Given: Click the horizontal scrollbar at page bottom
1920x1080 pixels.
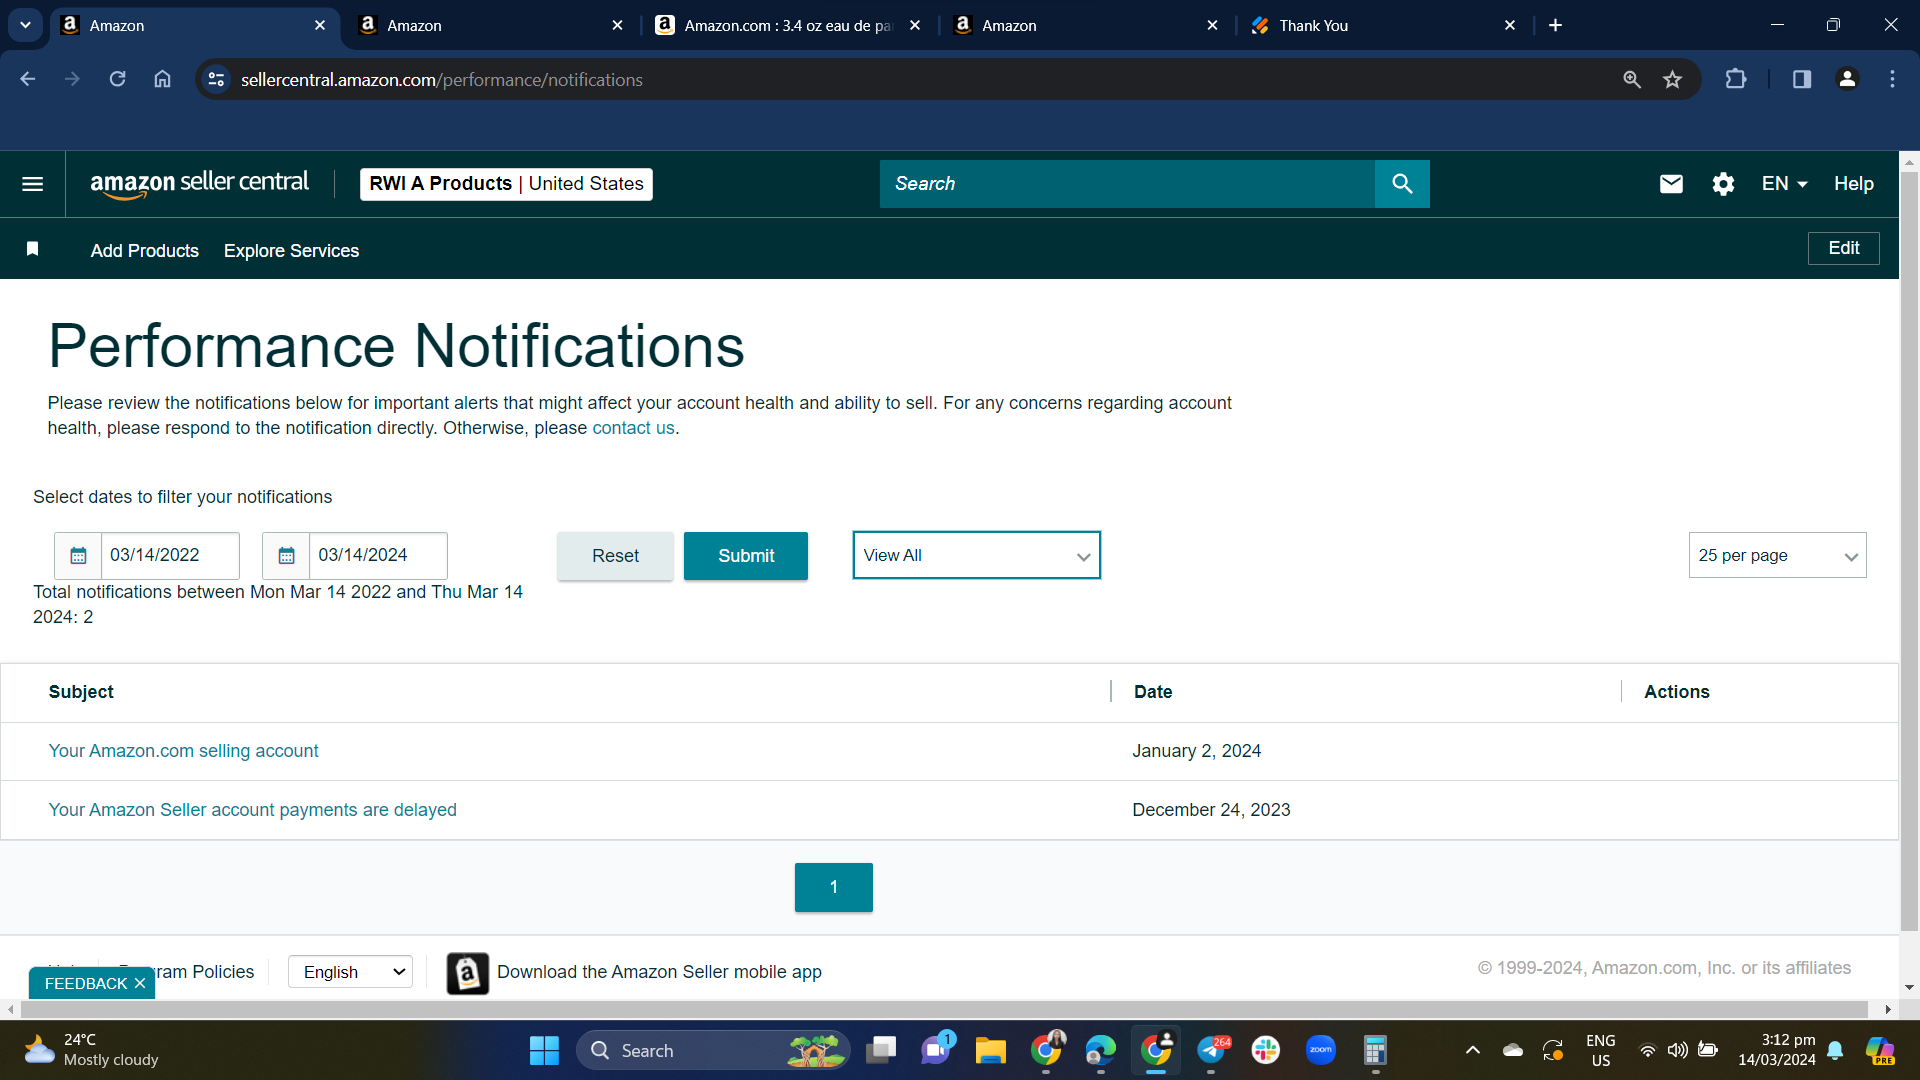Looking at the screenshot, I should [x=943, y=1010].
